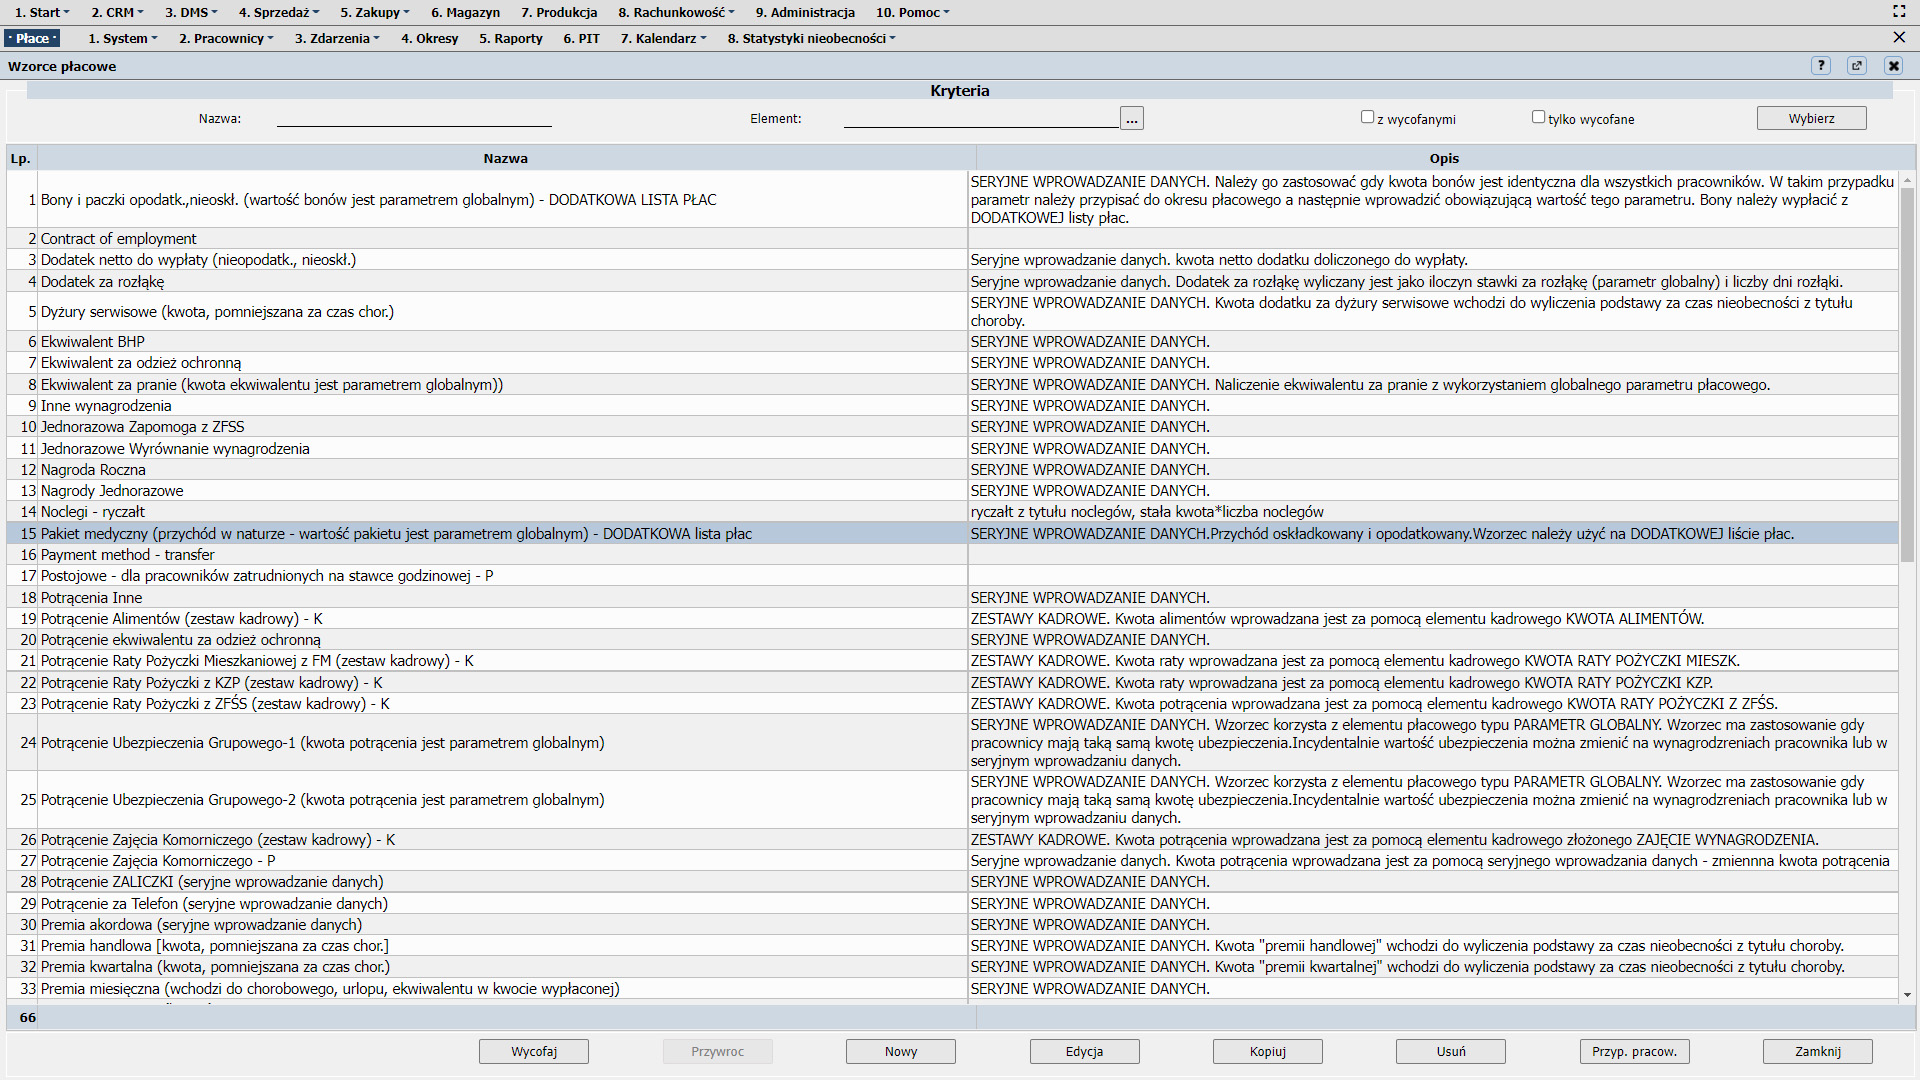Toggle fullscreen mode icon
1920x1080 pixels.
(x=1899, y=12)
